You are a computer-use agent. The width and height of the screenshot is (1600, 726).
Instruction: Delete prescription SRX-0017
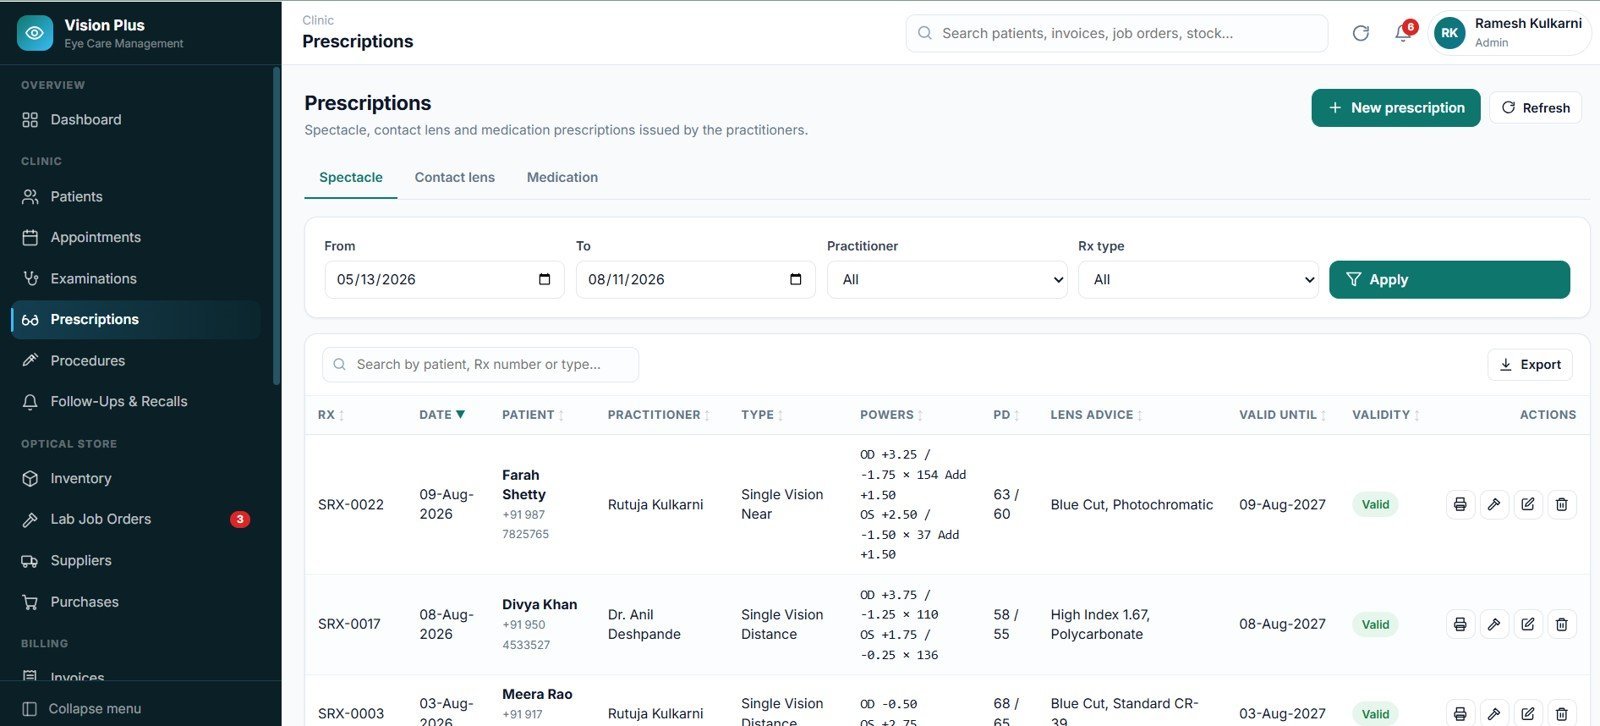point(1562,624)
